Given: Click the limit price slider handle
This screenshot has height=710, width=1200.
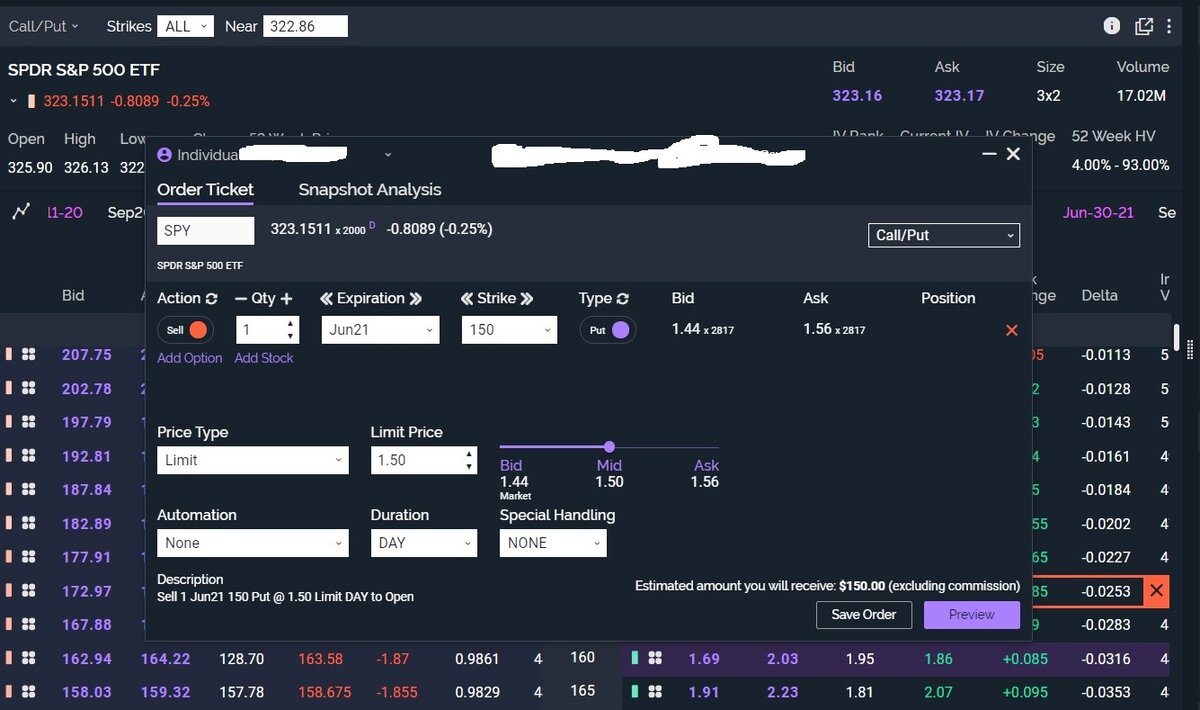Looking at the screenshot, I should [609, 447].
